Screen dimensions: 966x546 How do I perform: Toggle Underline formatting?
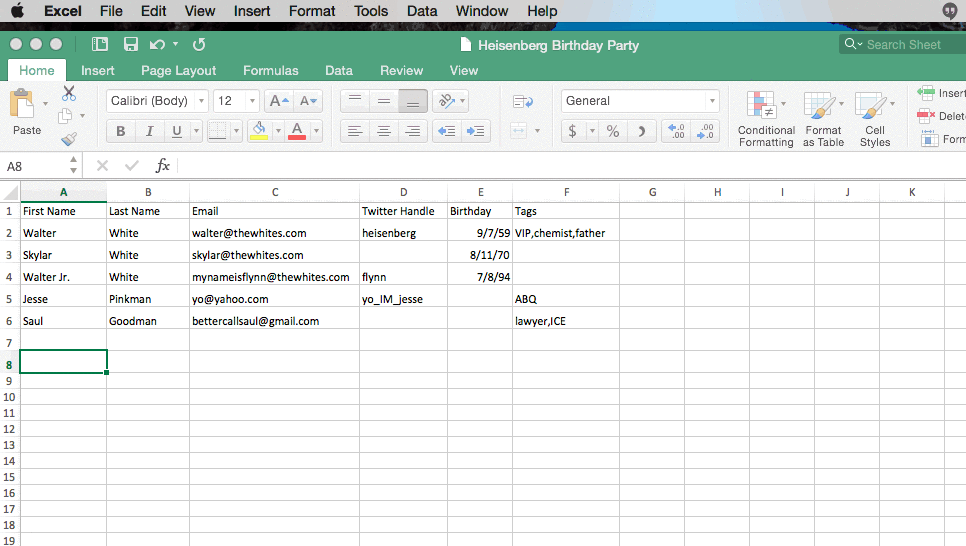click(x=177, y=131)
